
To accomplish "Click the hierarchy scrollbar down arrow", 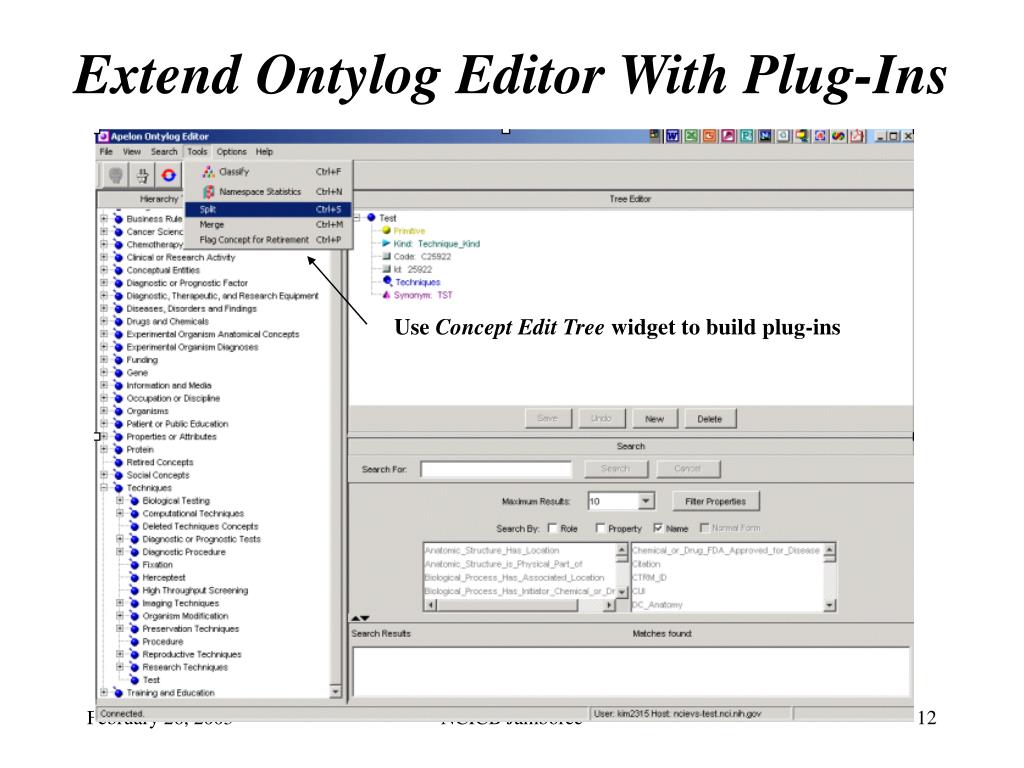I will point(336,692).
